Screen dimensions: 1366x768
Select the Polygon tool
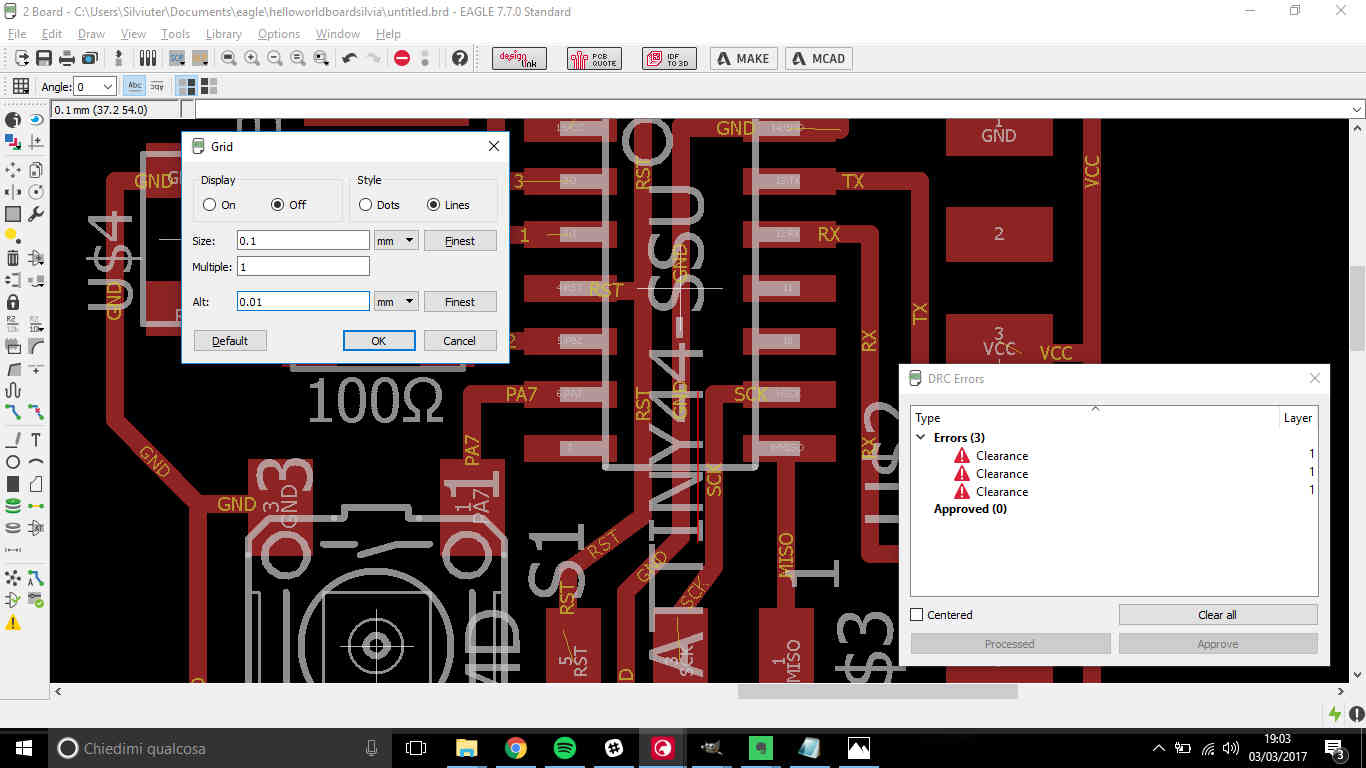pyautogui.click(x=36, y=484)
